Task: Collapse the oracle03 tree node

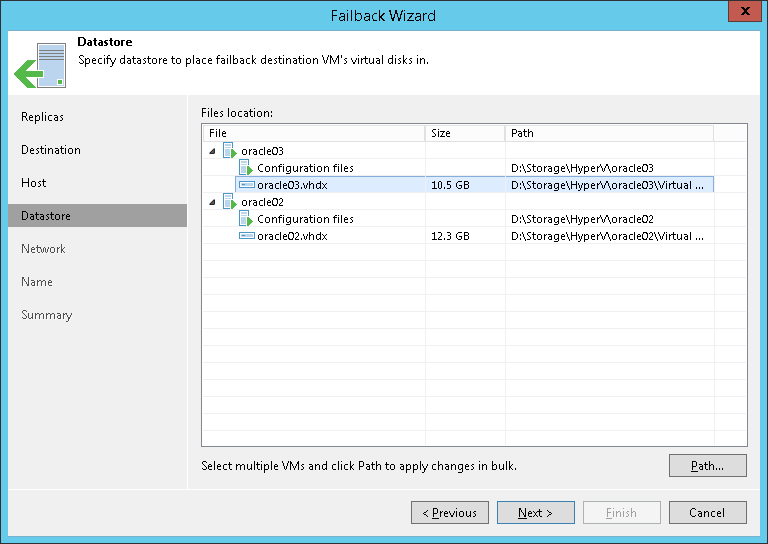Action: (x=213, y=151)
